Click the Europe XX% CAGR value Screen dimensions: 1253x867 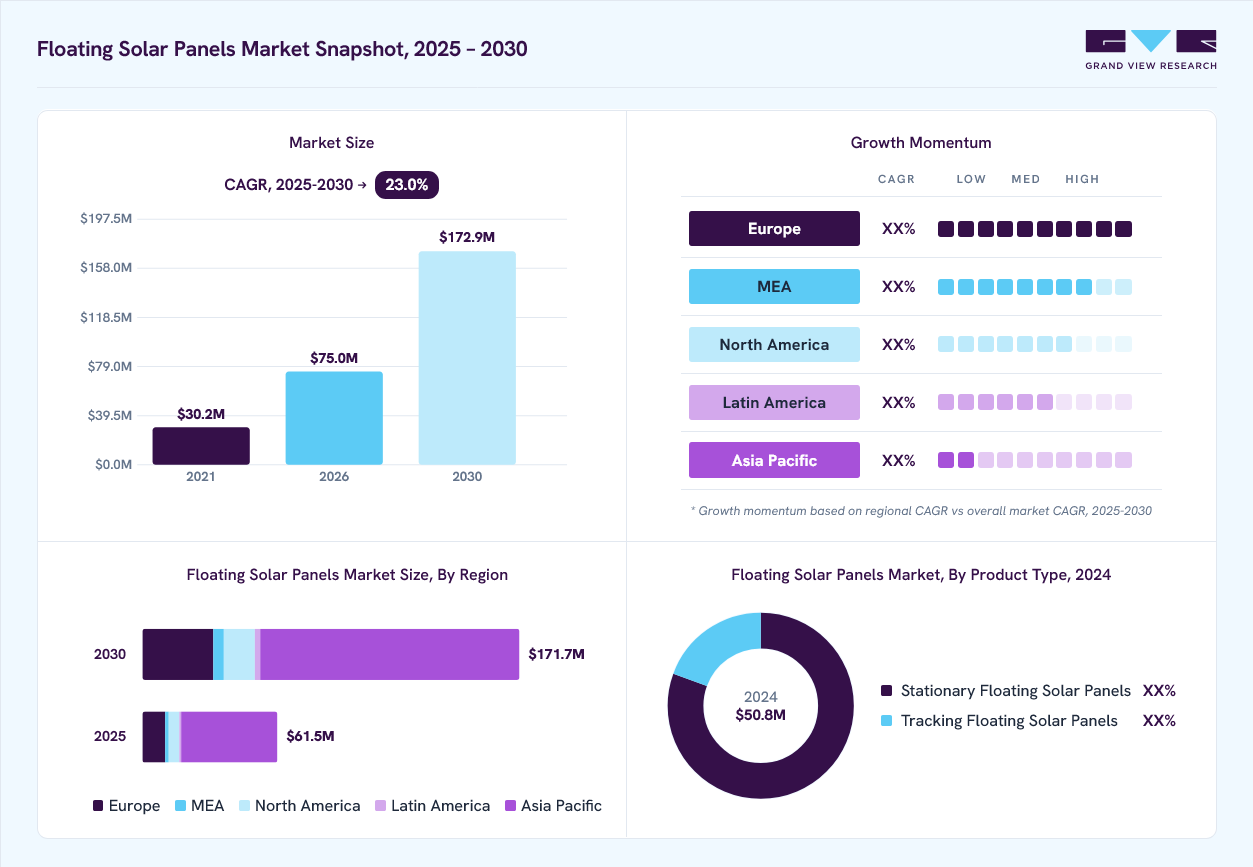(x=898, y=229)
